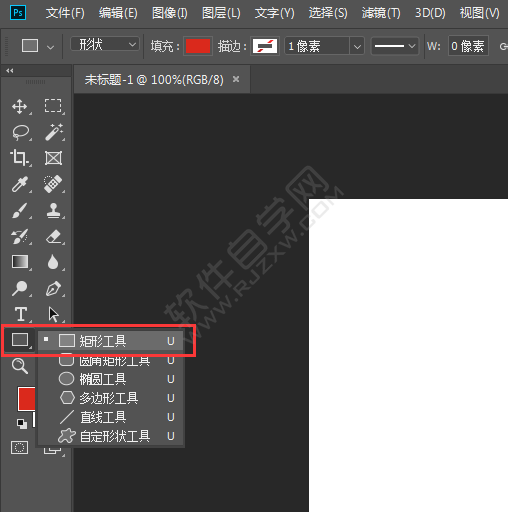Open the stroke line style dropdown

[x=395, y=46]
